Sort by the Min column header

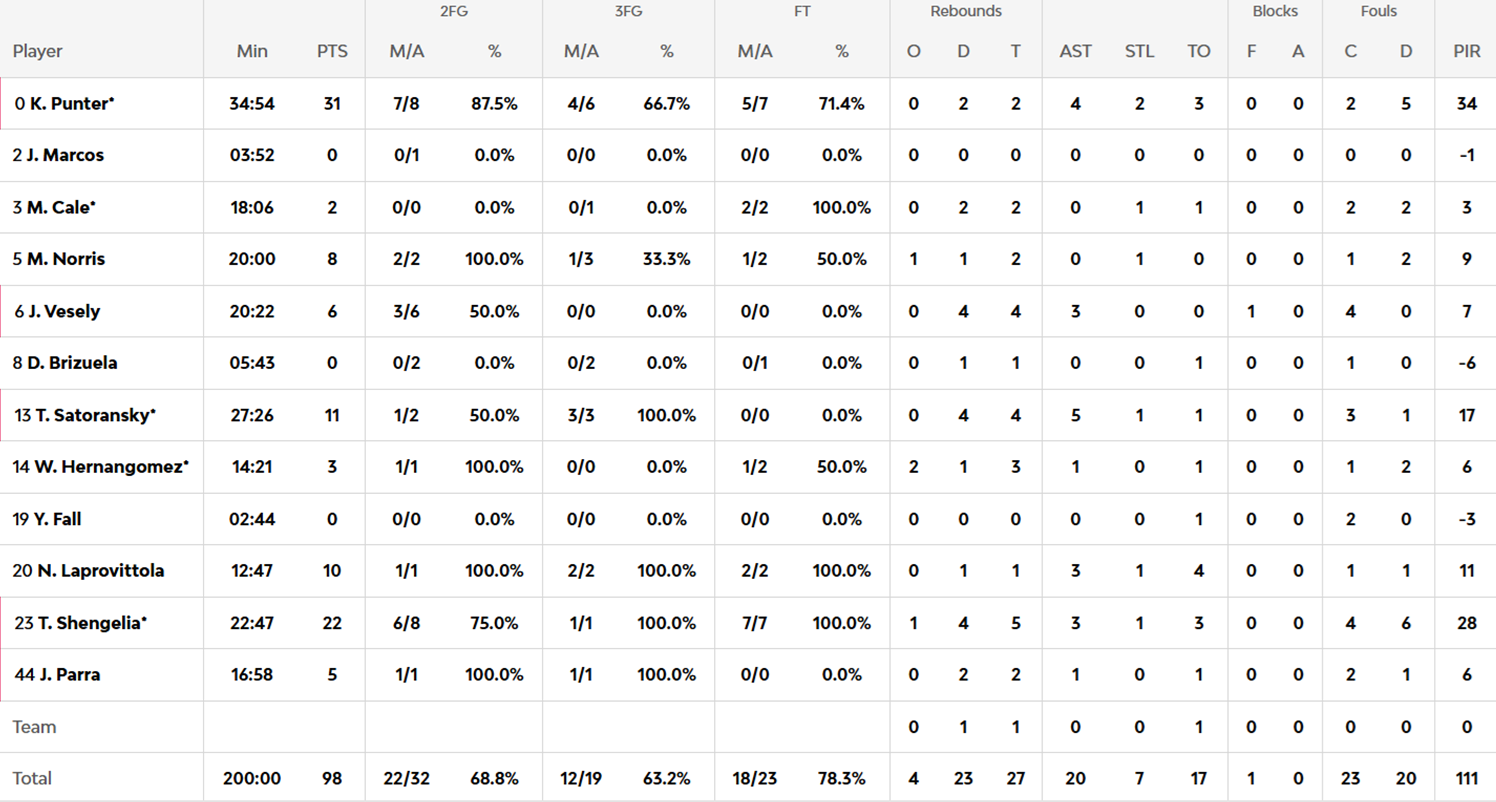pos(252,51)
